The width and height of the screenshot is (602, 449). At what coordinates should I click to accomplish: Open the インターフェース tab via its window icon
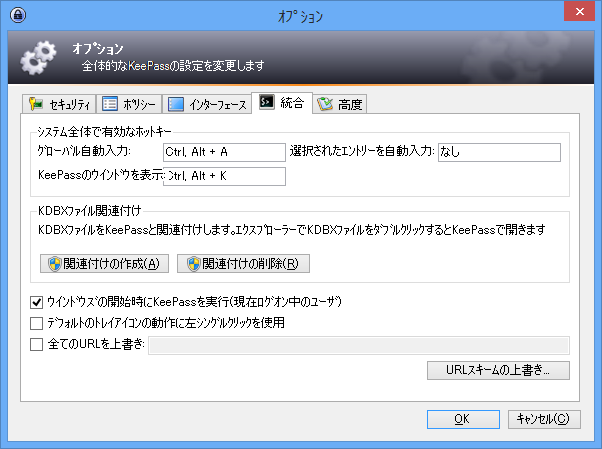(176, 104)
